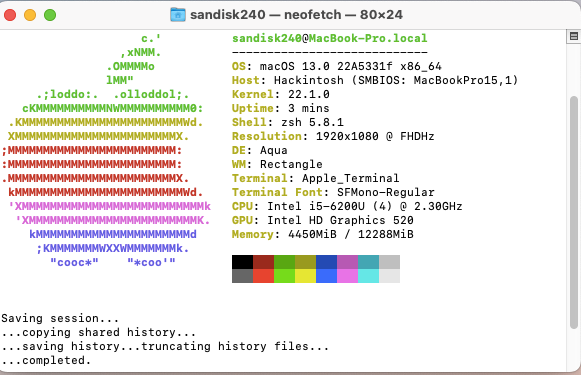Click the dark red color block

tap(263, 262)
